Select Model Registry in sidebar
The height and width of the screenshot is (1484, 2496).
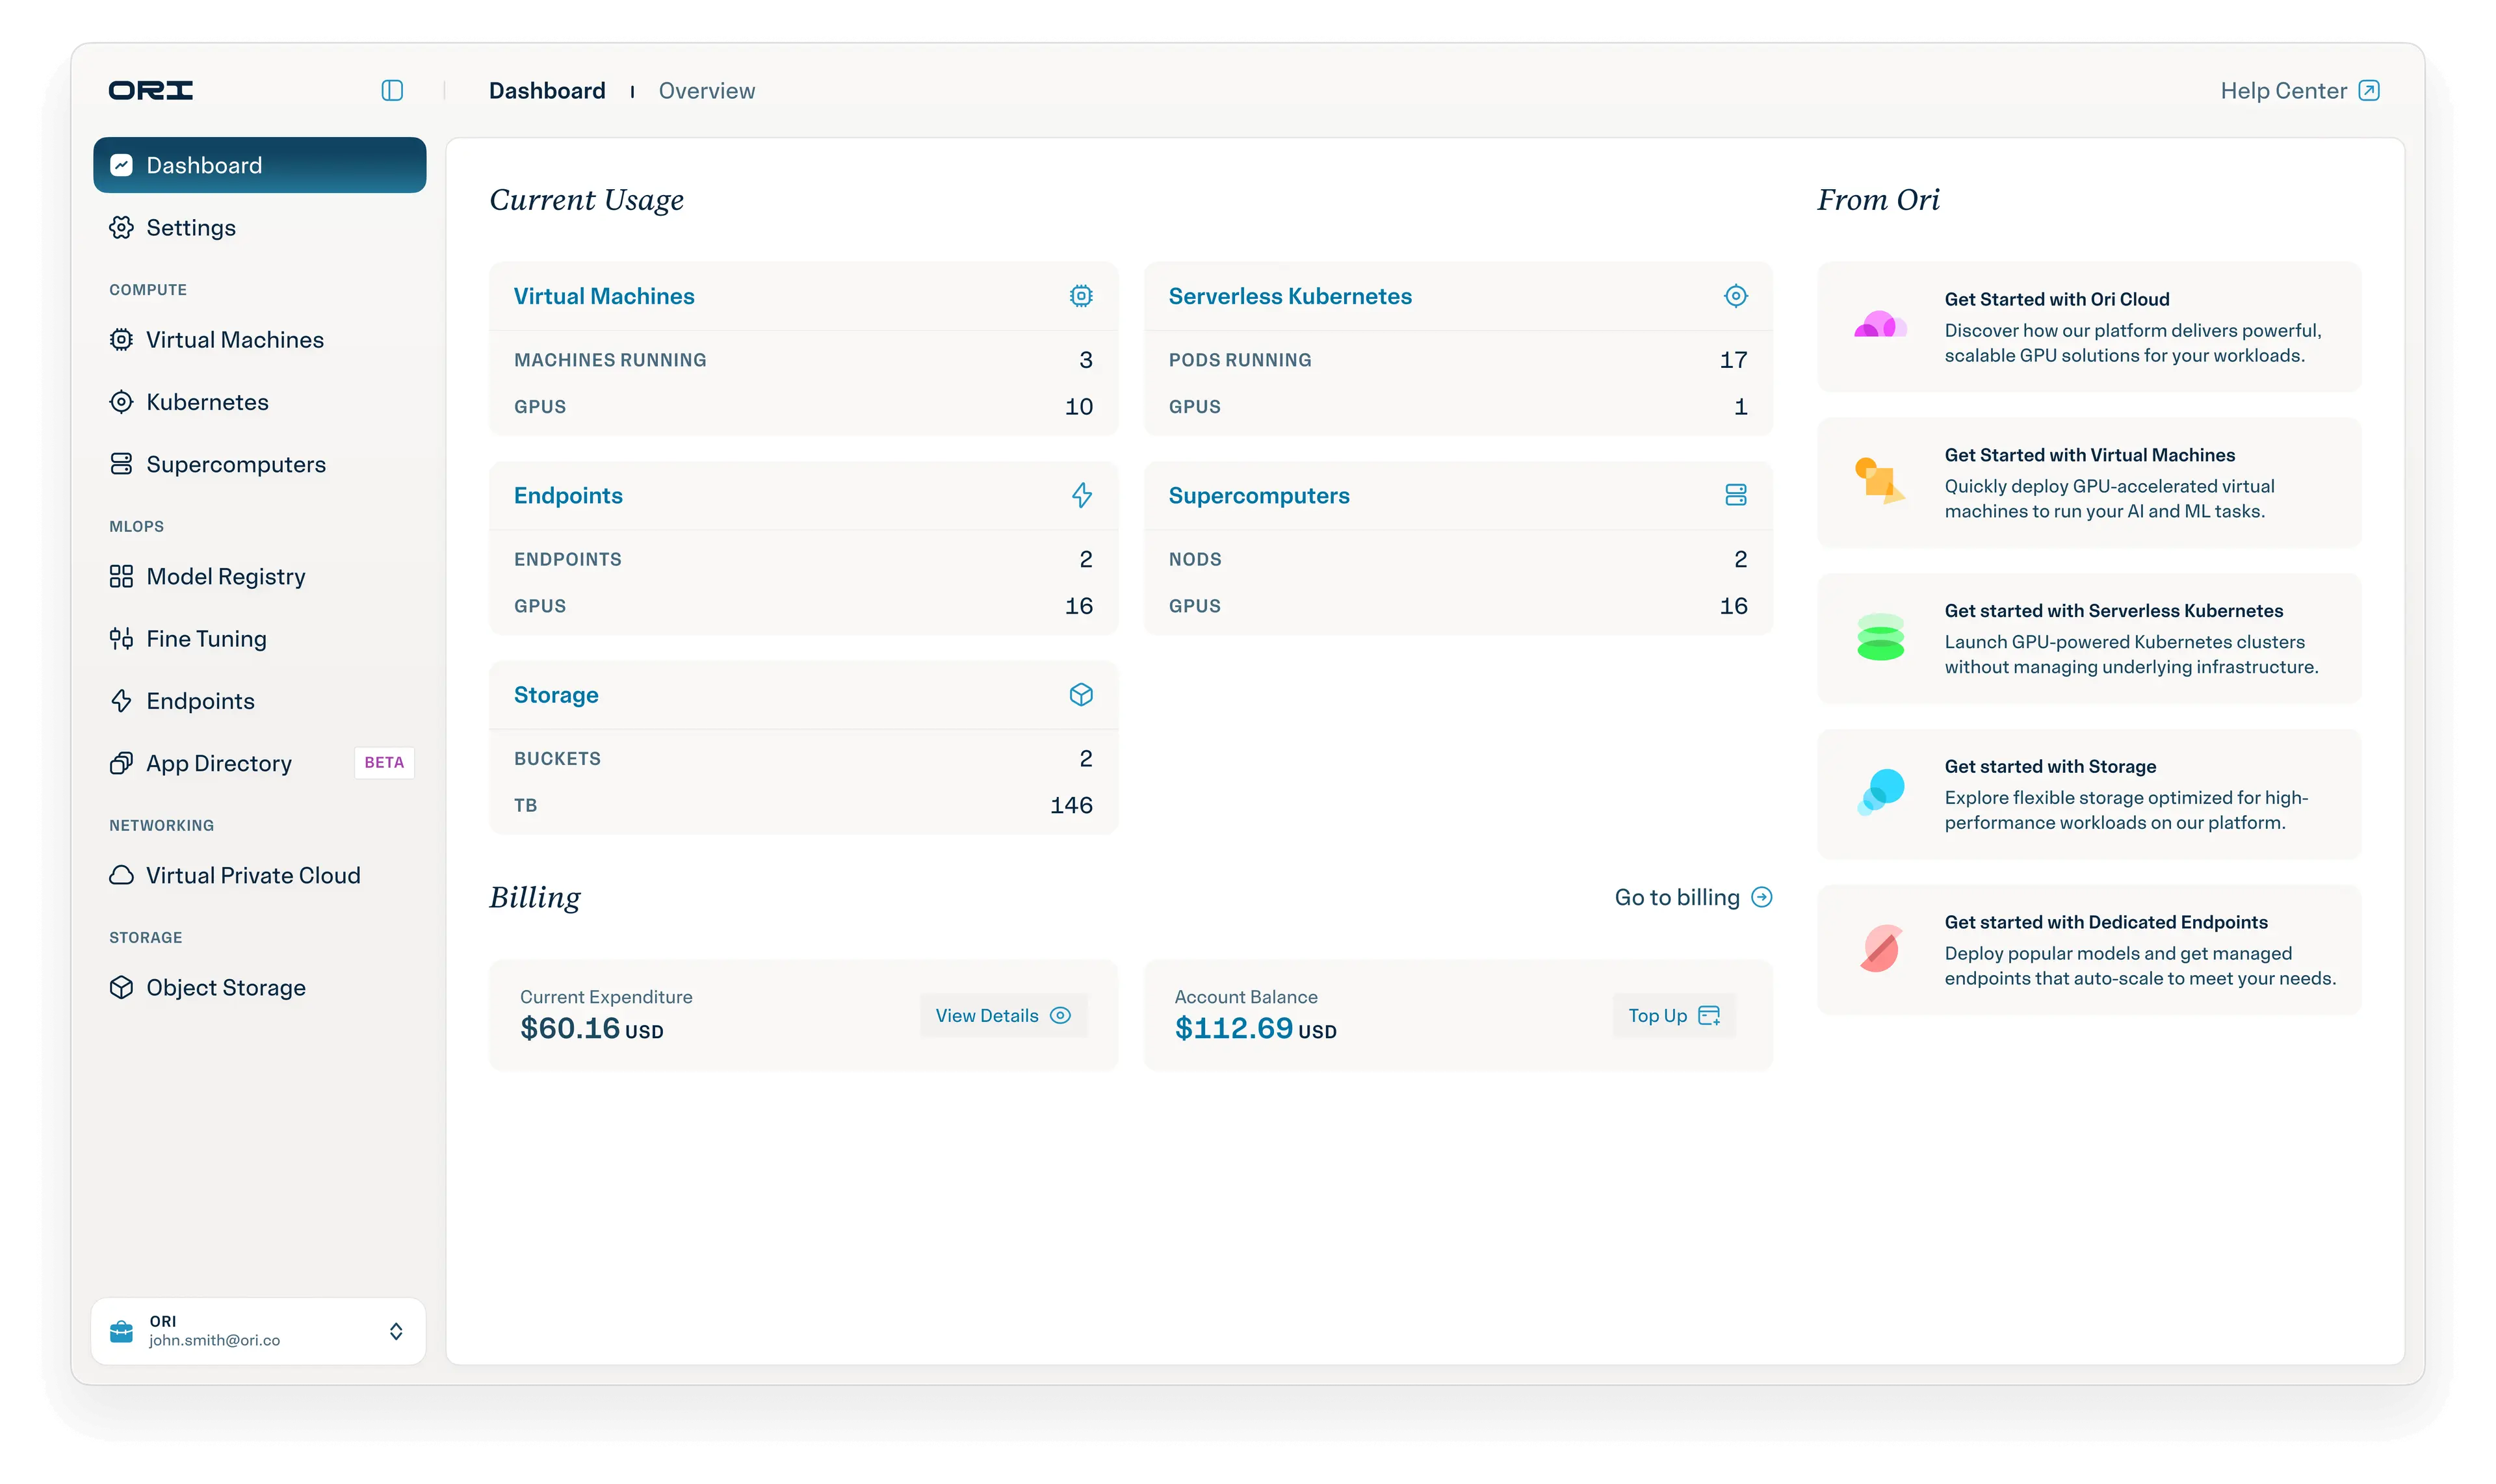226,577
